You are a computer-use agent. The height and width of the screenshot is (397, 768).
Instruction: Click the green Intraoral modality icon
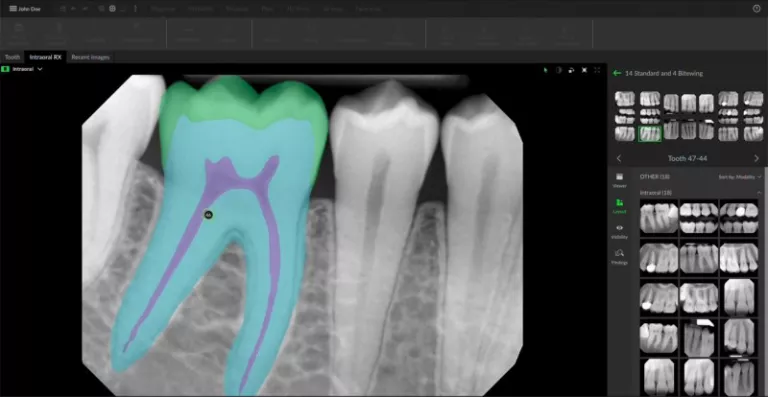click(5, 69)
